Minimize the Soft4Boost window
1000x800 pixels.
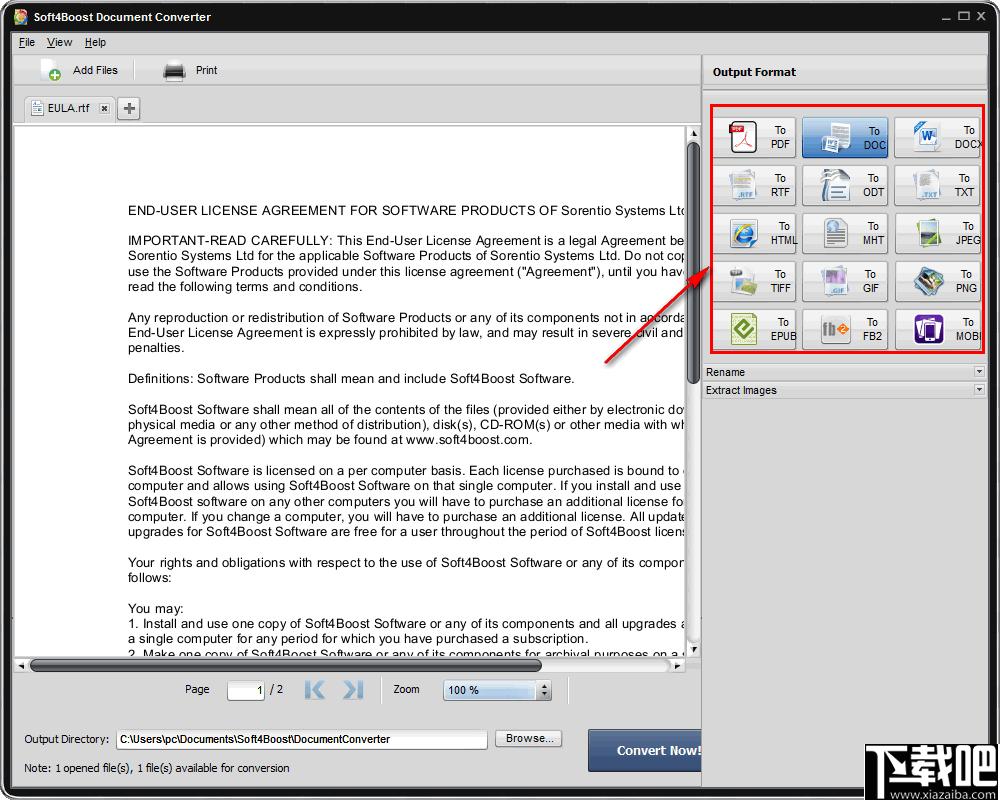point(946,17)
